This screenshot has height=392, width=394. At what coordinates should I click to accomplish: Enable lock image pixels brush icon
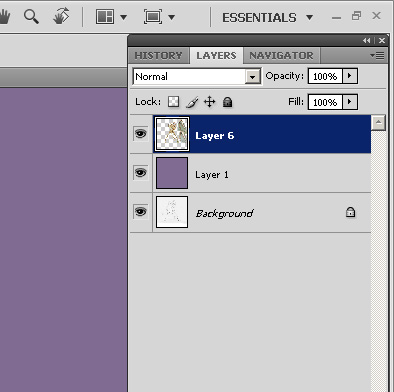[x=192, y=102]
